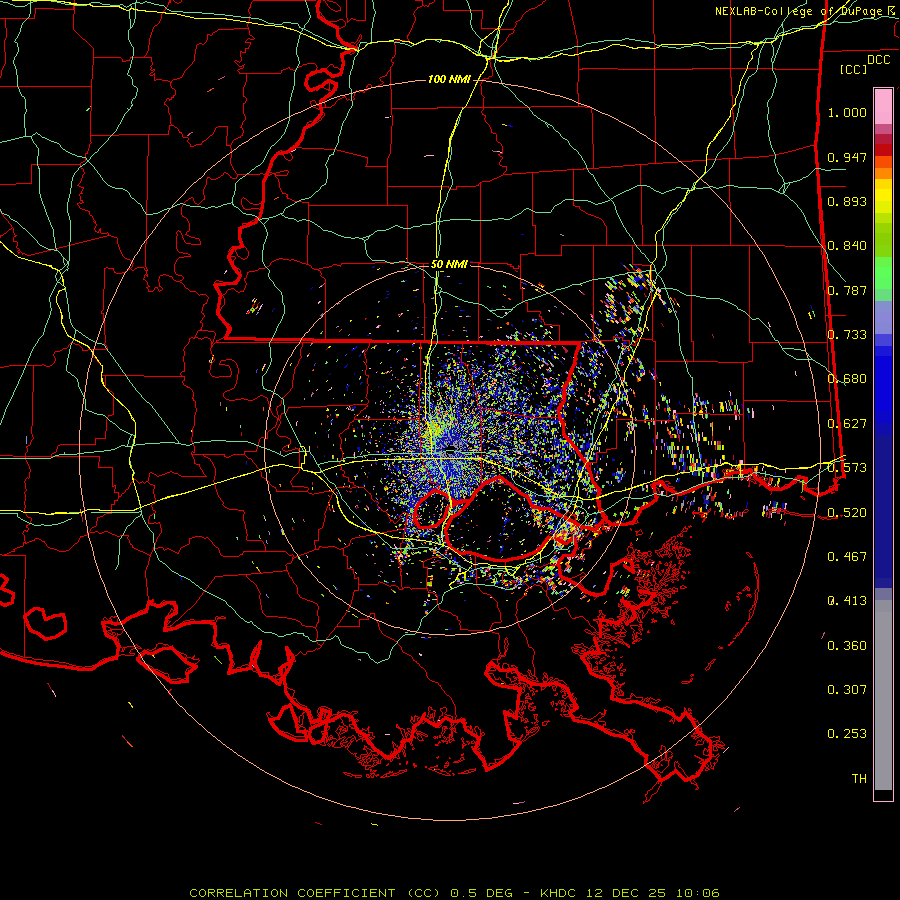
Task: Click the radar site center marker
Action: point(451,451)
